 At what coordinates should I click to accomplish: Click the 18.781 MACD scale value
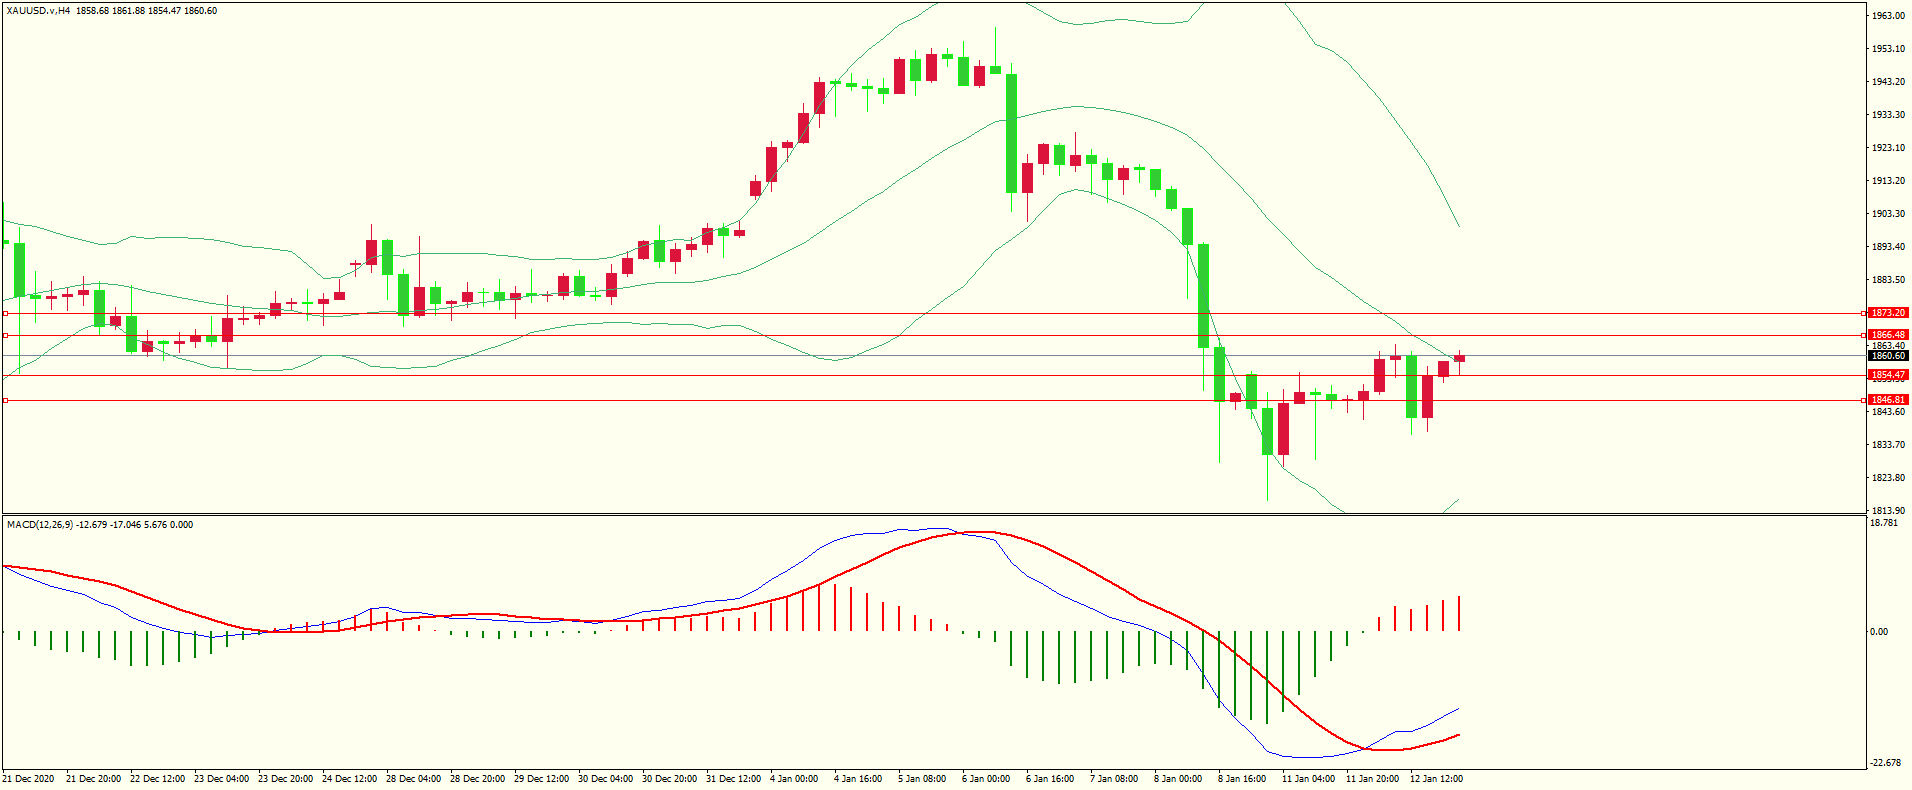pos(1883,523)
